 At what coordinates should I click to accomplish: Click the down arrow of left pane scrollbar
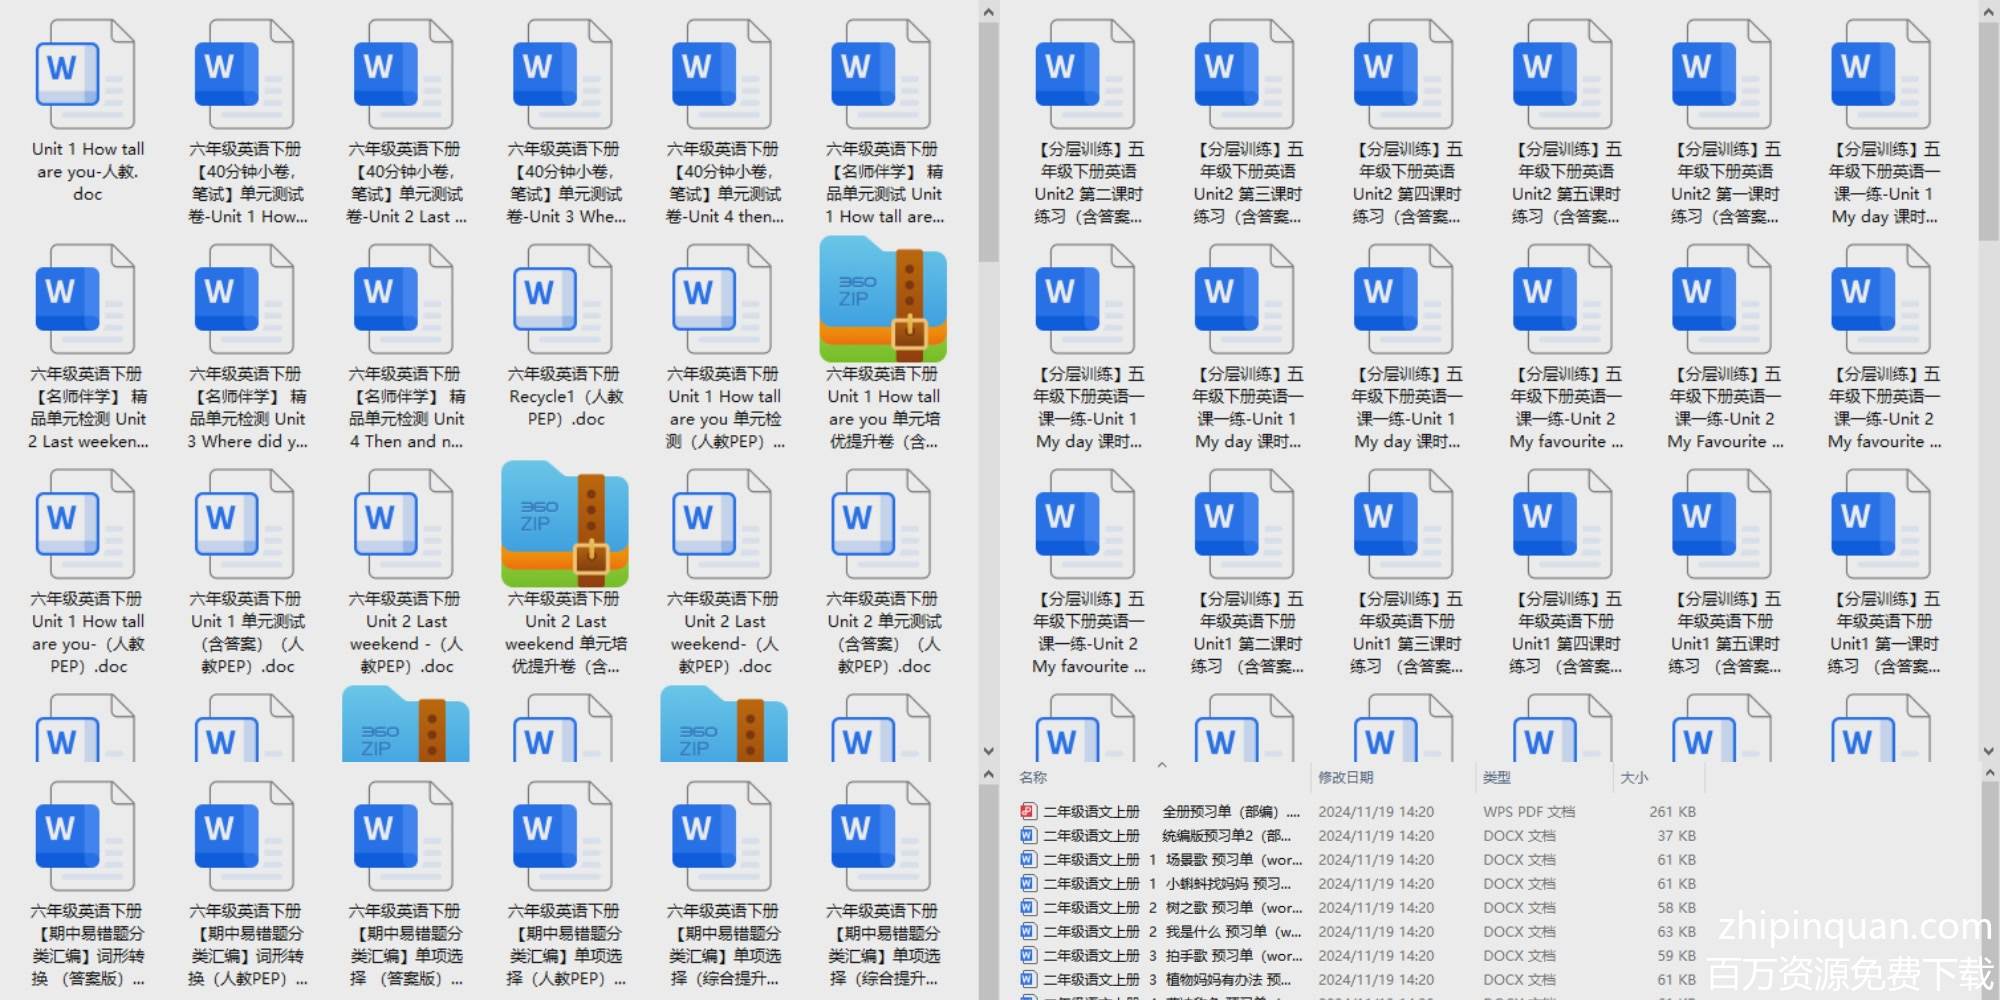(988, 751)
